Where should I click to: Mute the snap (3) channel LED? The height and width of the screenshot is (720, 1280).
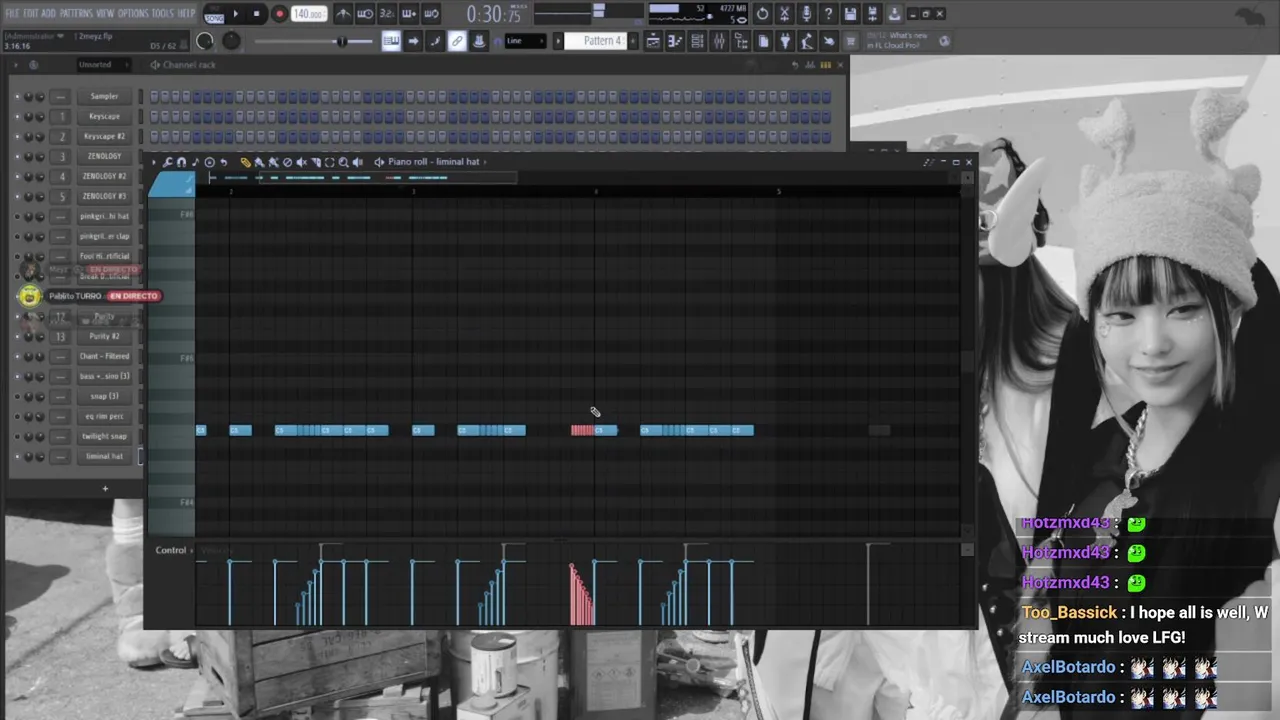click(16, 397)
